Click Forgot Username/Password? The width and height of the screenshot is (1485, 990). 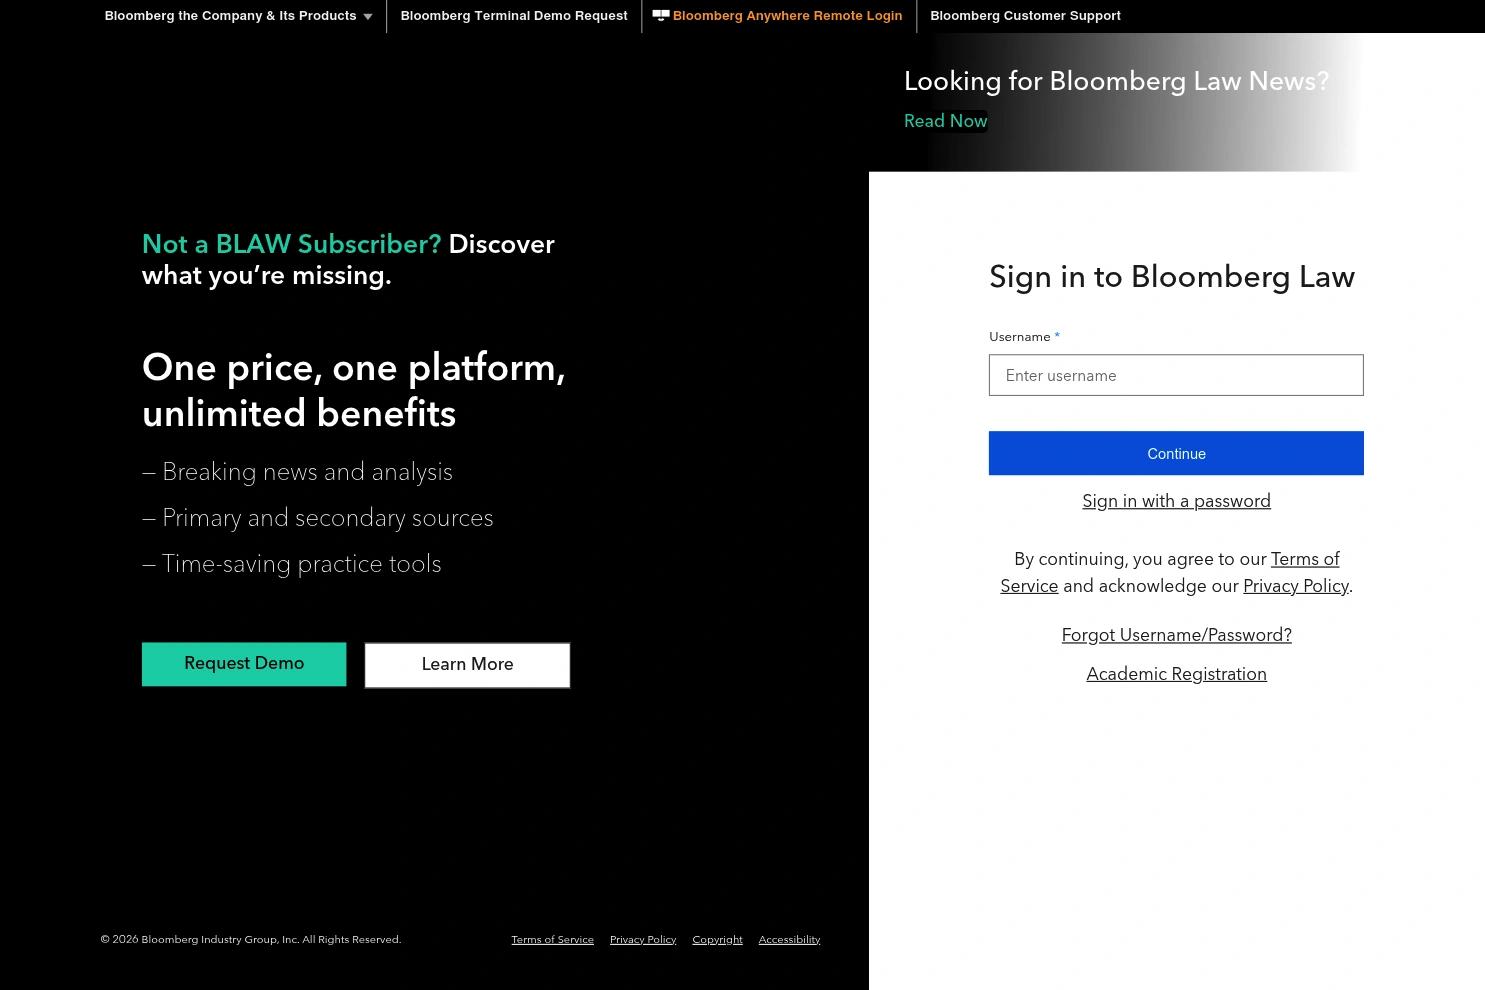click(1176, 635)
